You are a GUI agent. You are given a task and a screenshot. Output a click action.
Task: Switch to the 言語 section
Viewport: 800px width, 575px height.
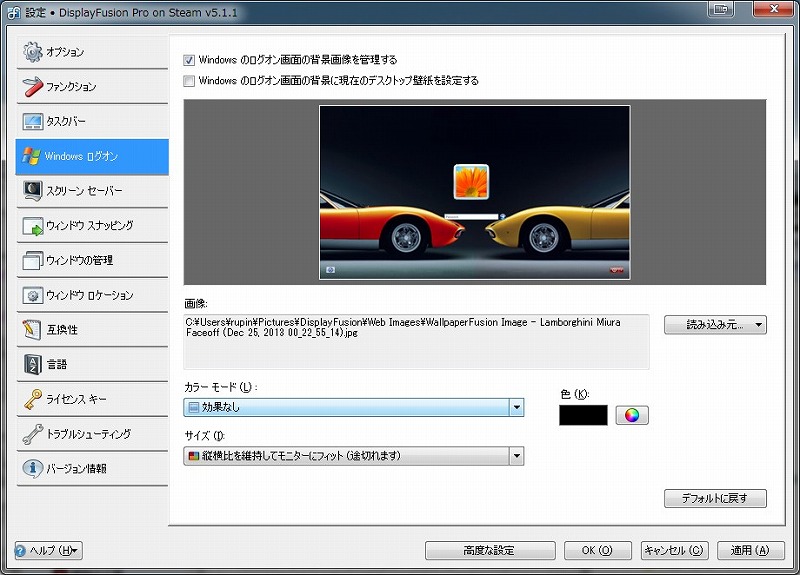pos(92,364)
